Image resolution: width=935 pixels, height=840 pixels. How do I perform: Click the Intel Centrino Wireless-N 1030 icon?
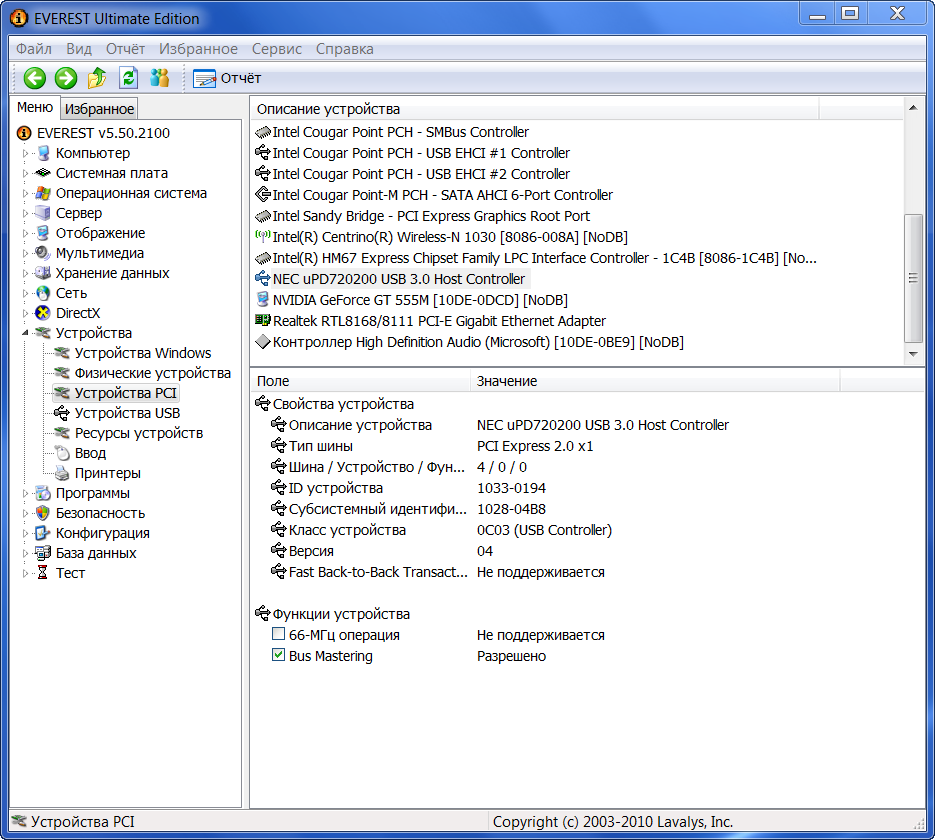coord(263,237)
